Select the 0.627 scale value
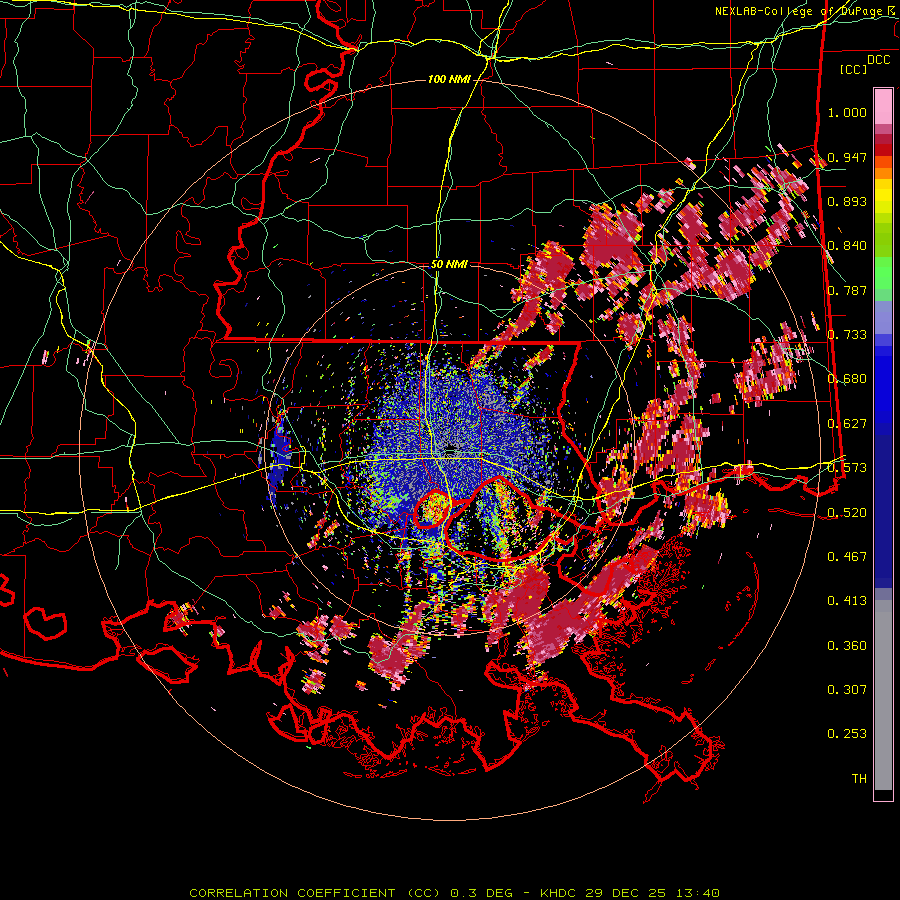 click(x=847, y=424)
